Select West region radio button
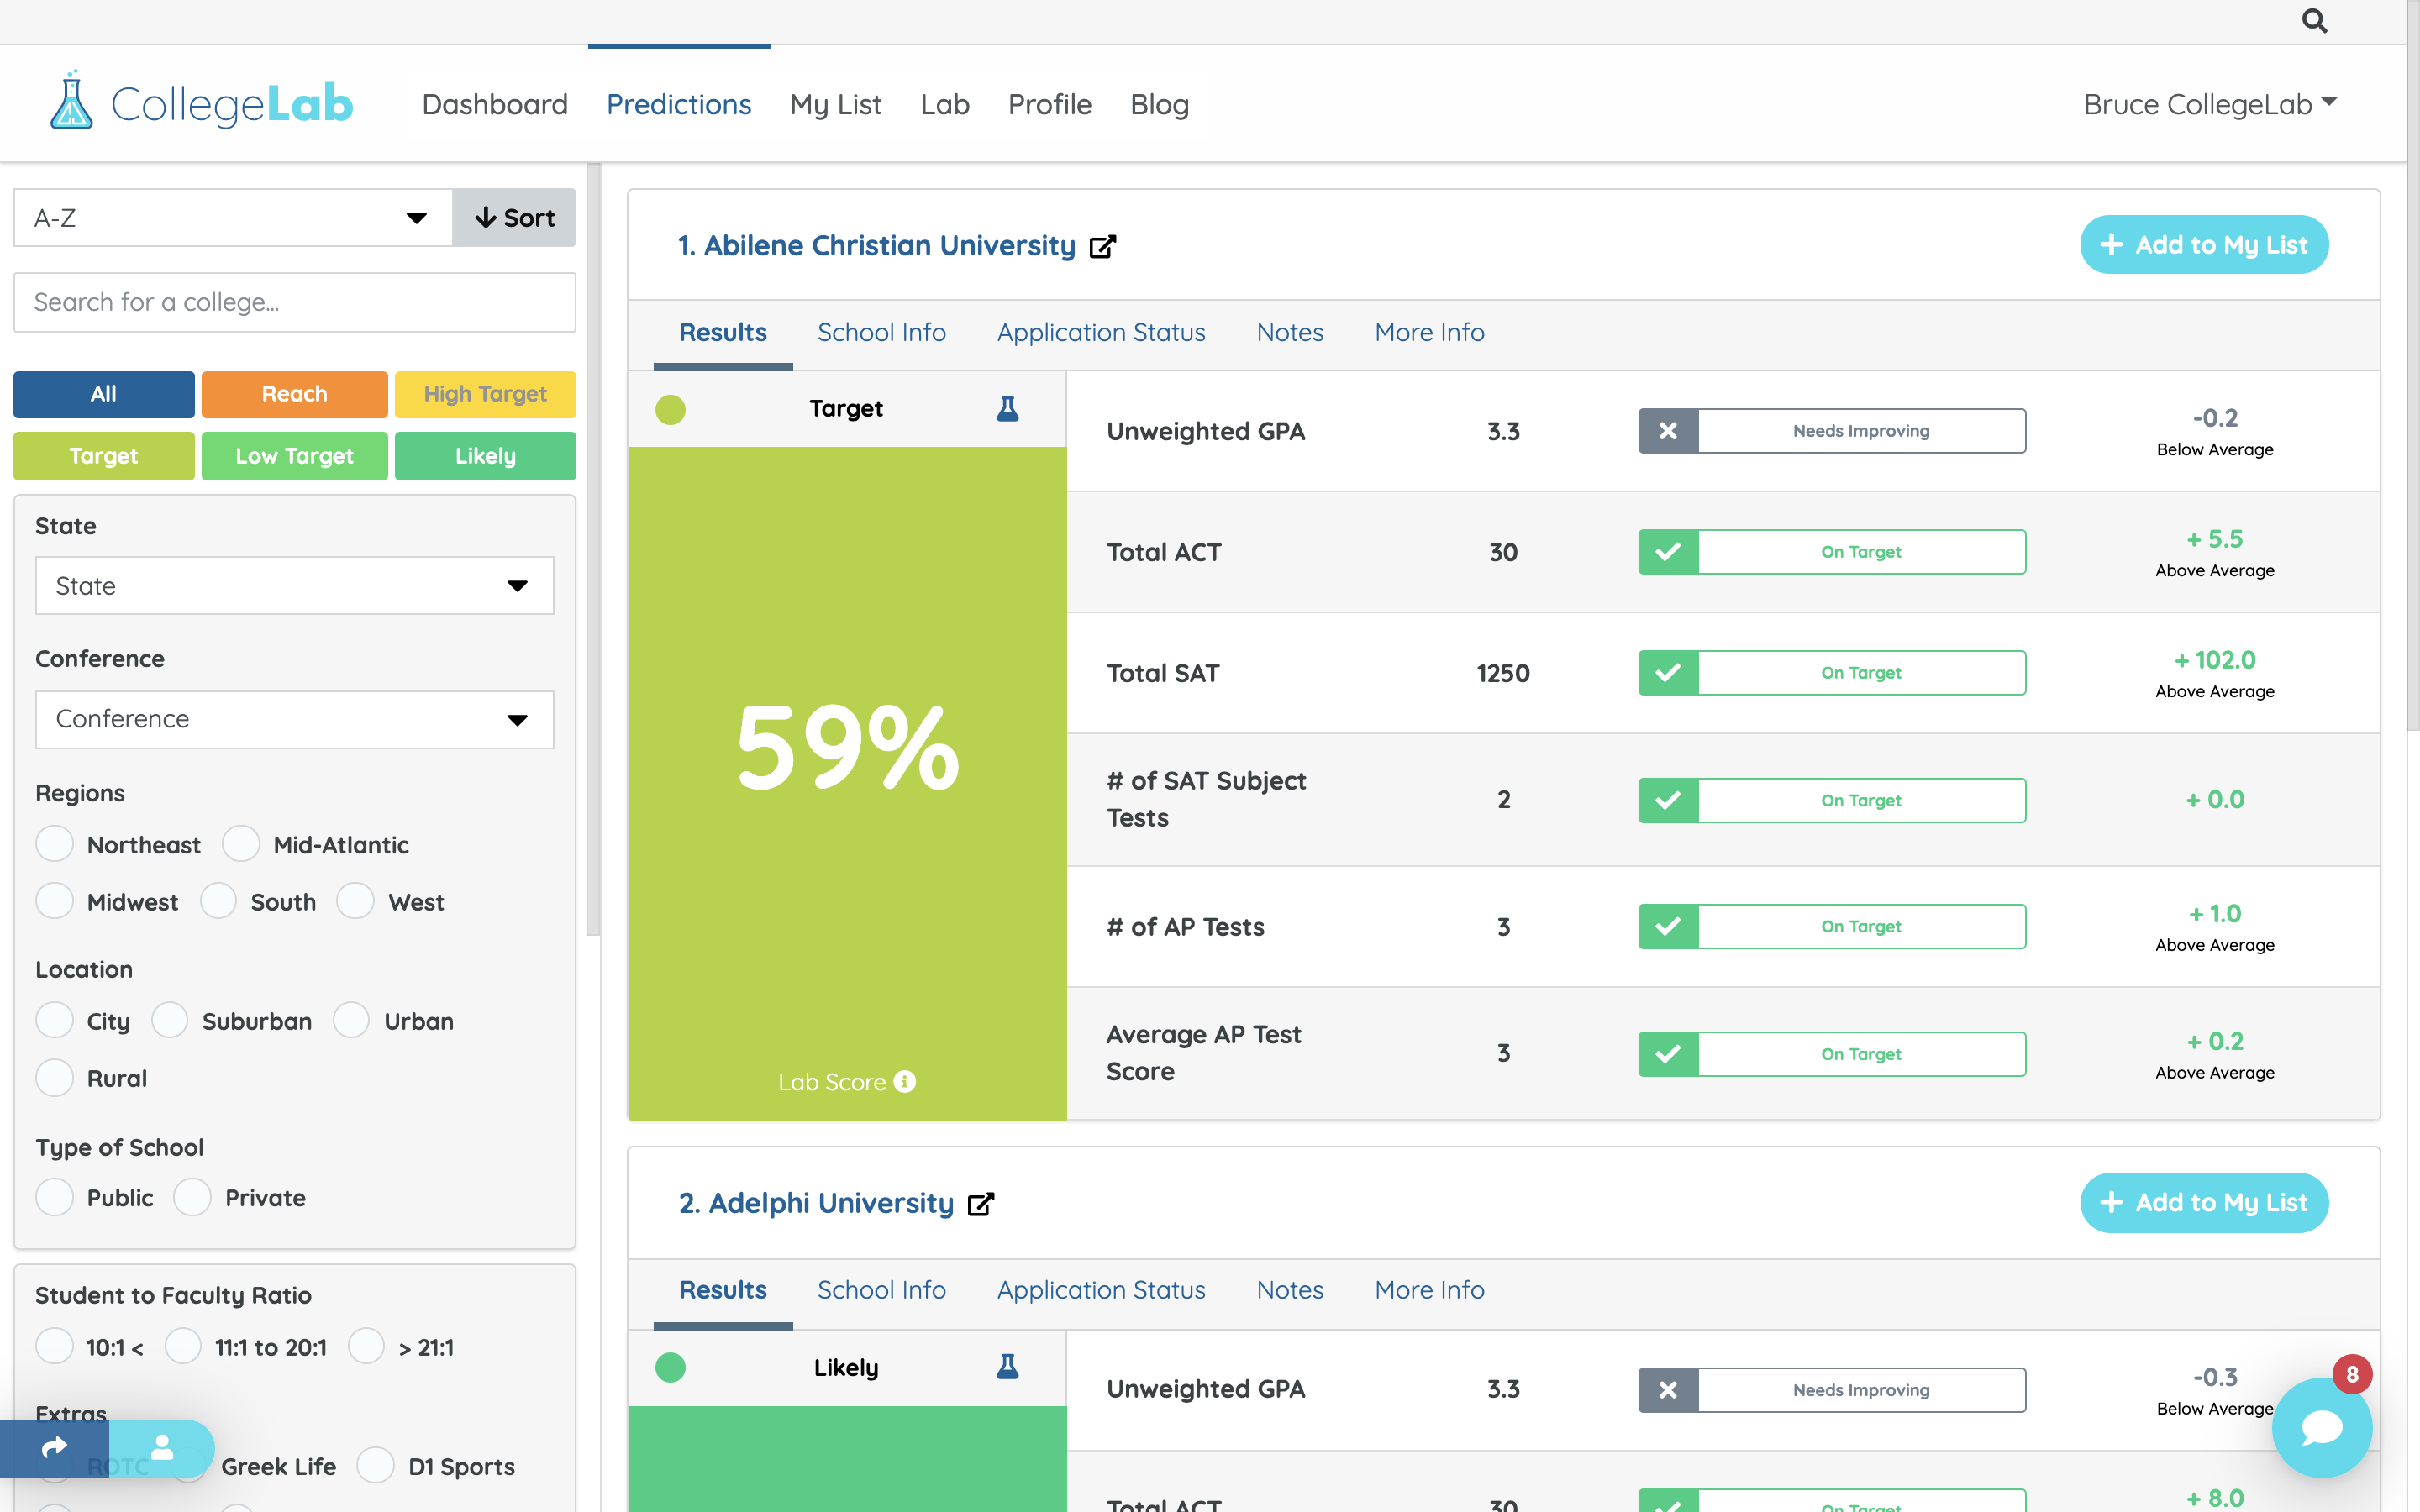 coord(355,901)
